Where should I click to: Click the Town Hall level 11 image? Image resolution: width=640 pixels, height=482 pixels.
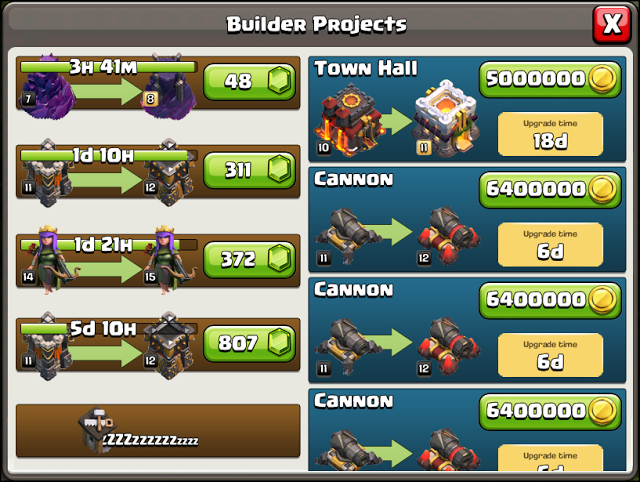pos(446,118)
